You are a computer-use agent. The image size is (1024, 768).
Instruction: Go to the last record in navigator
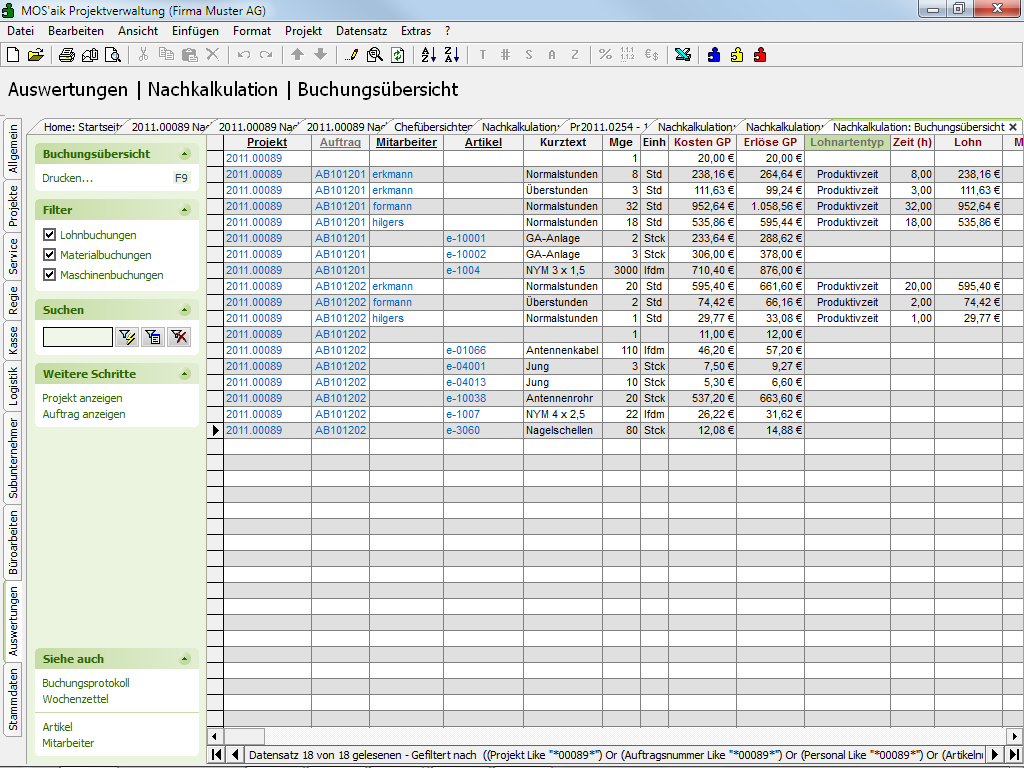click(x=1013, y=754)
